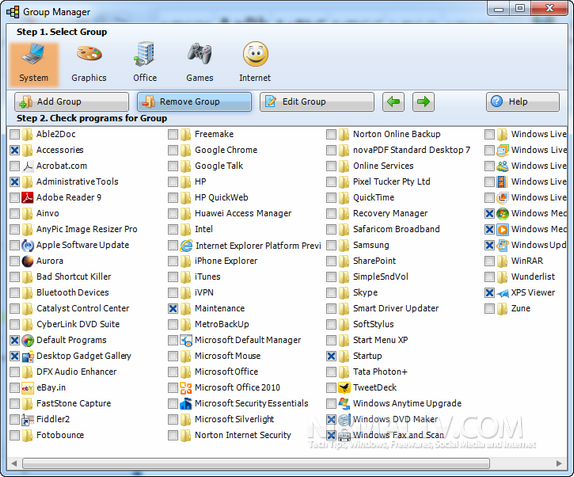Check the Google Chrome checkbox
574x477 pixels.
[173, 150]
